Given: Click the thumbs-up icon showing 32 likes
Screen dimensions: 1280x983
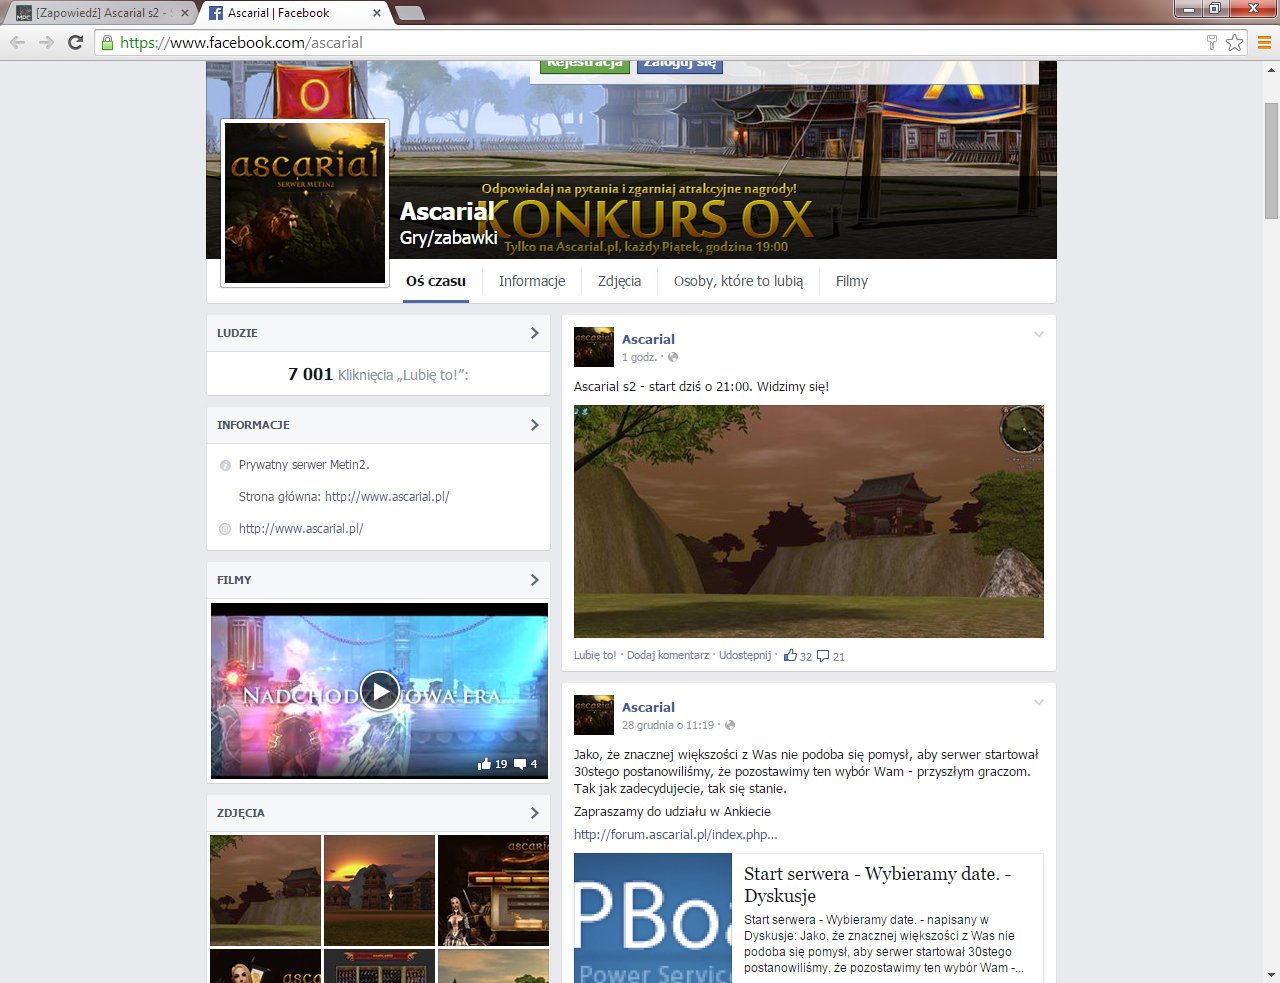Looking at the screenshot, I should [x=790, y=656].
